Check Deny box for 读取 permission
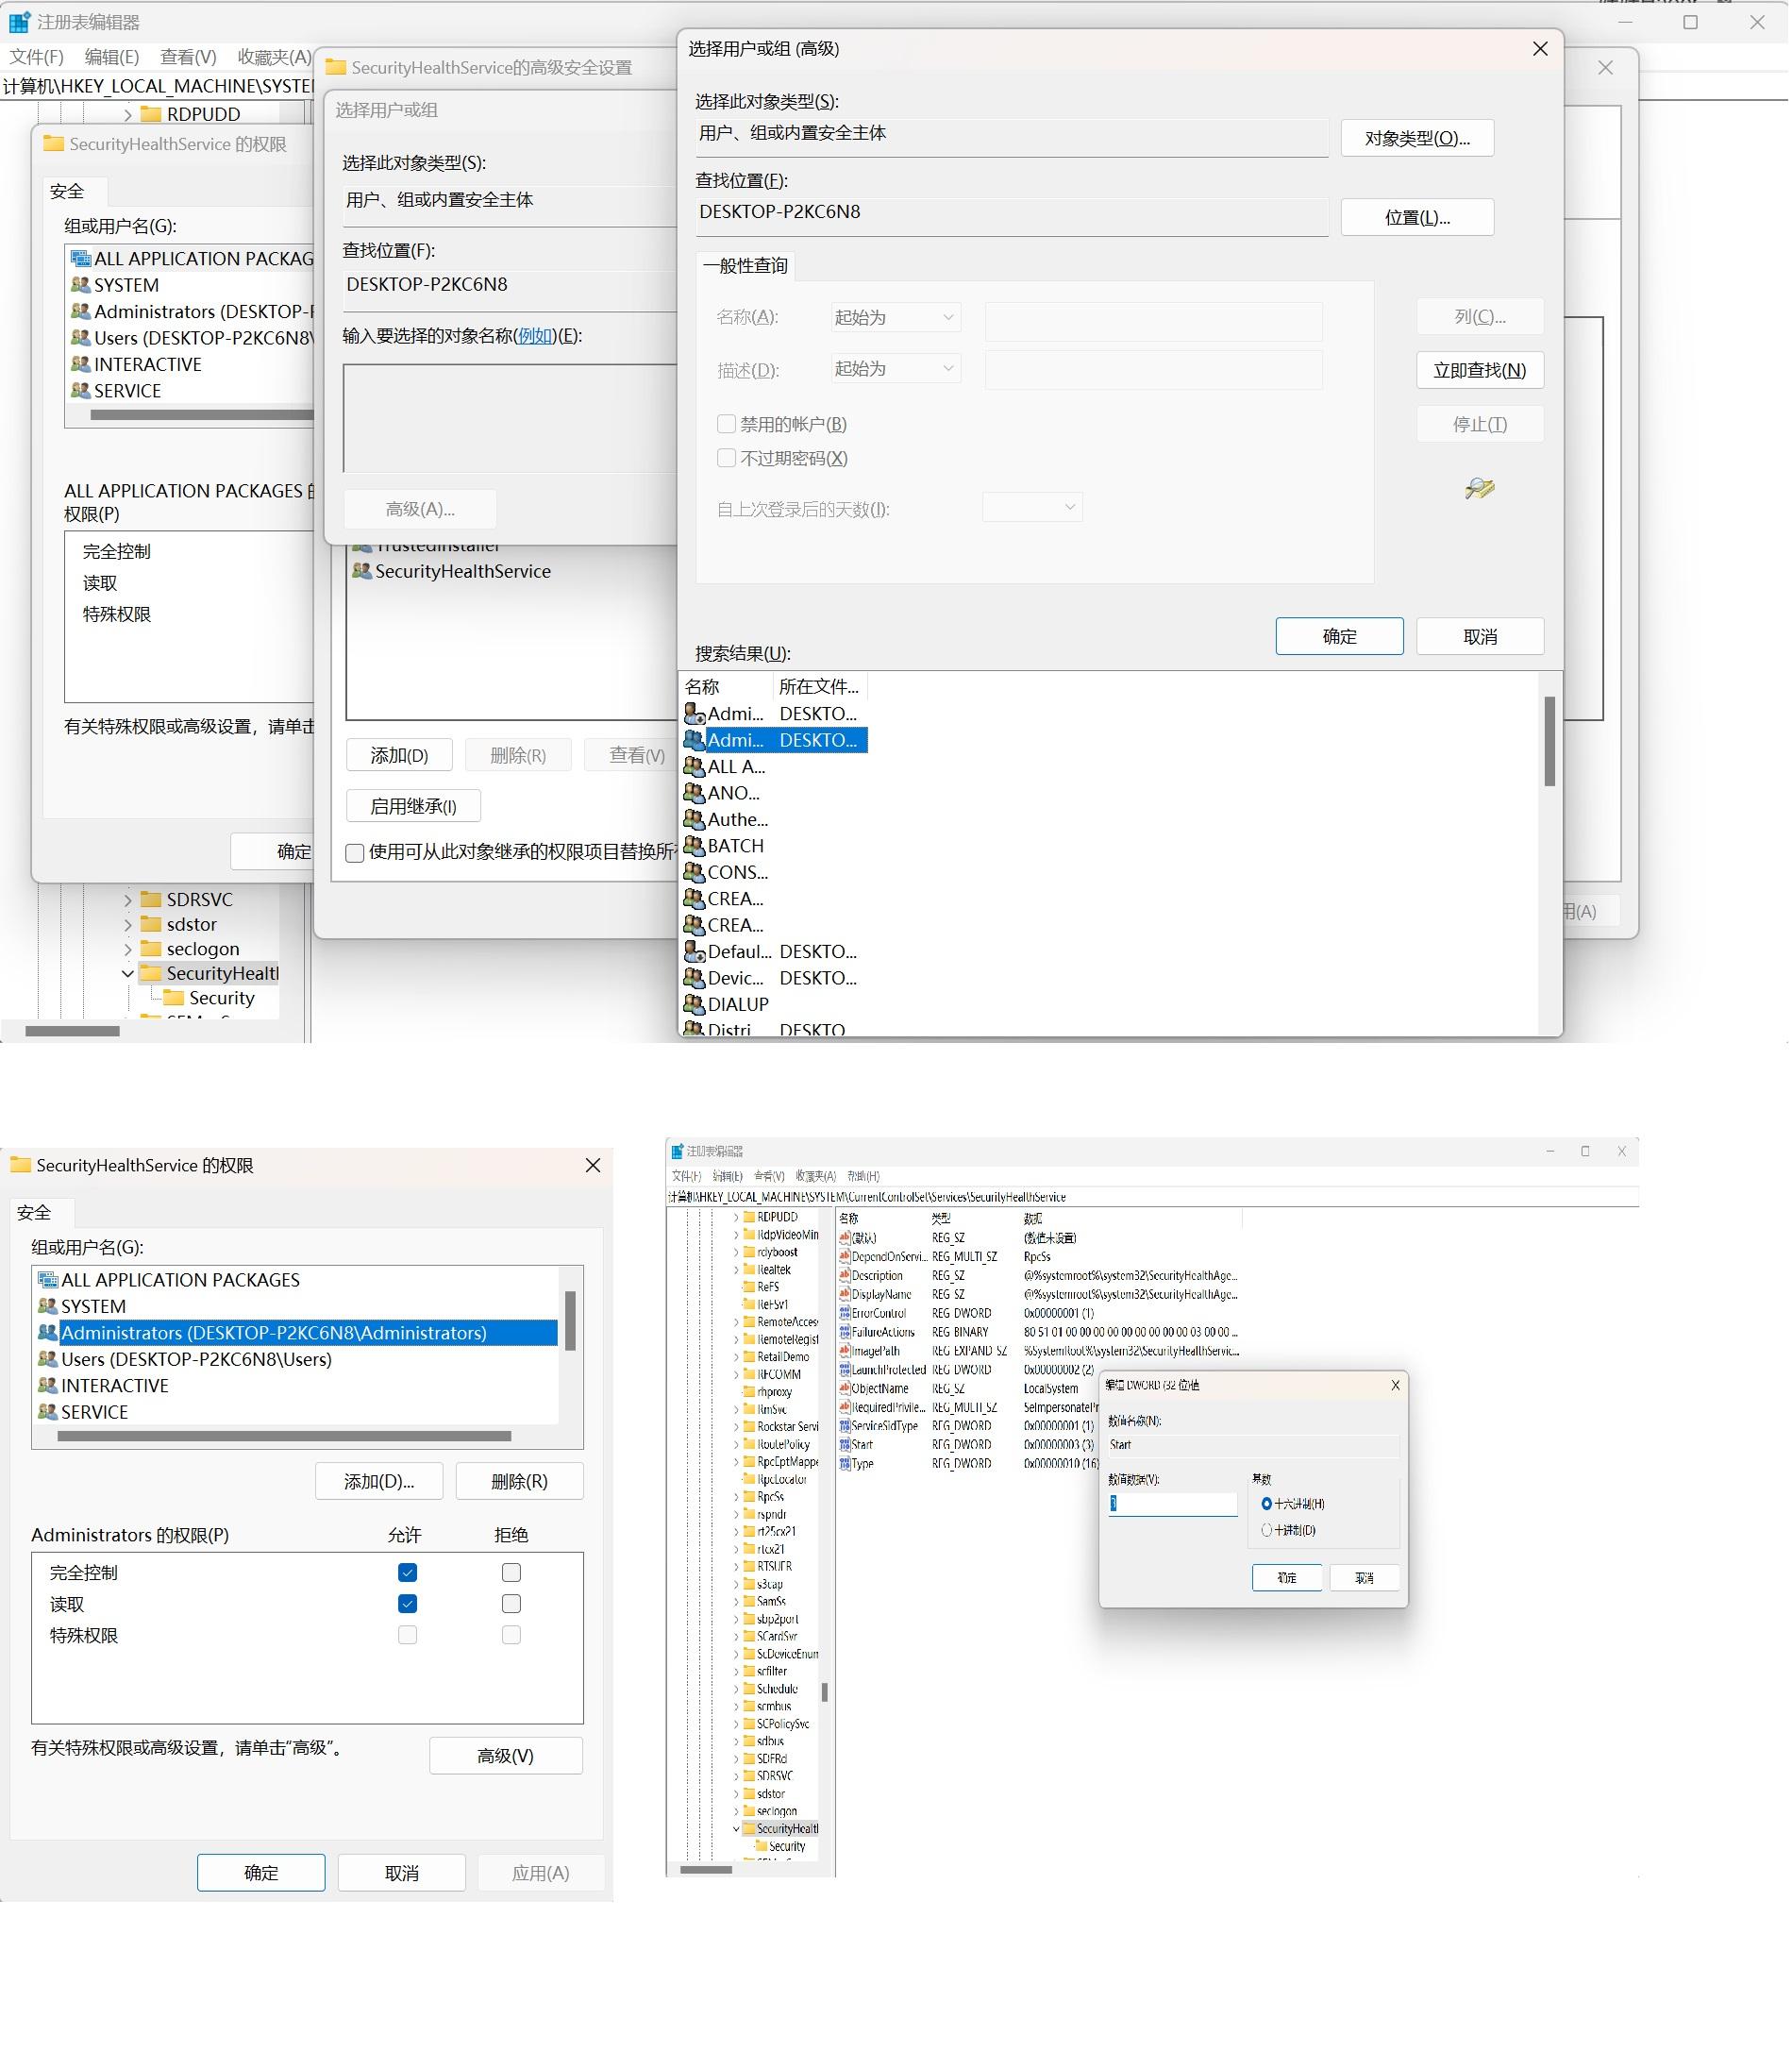 512,1605
